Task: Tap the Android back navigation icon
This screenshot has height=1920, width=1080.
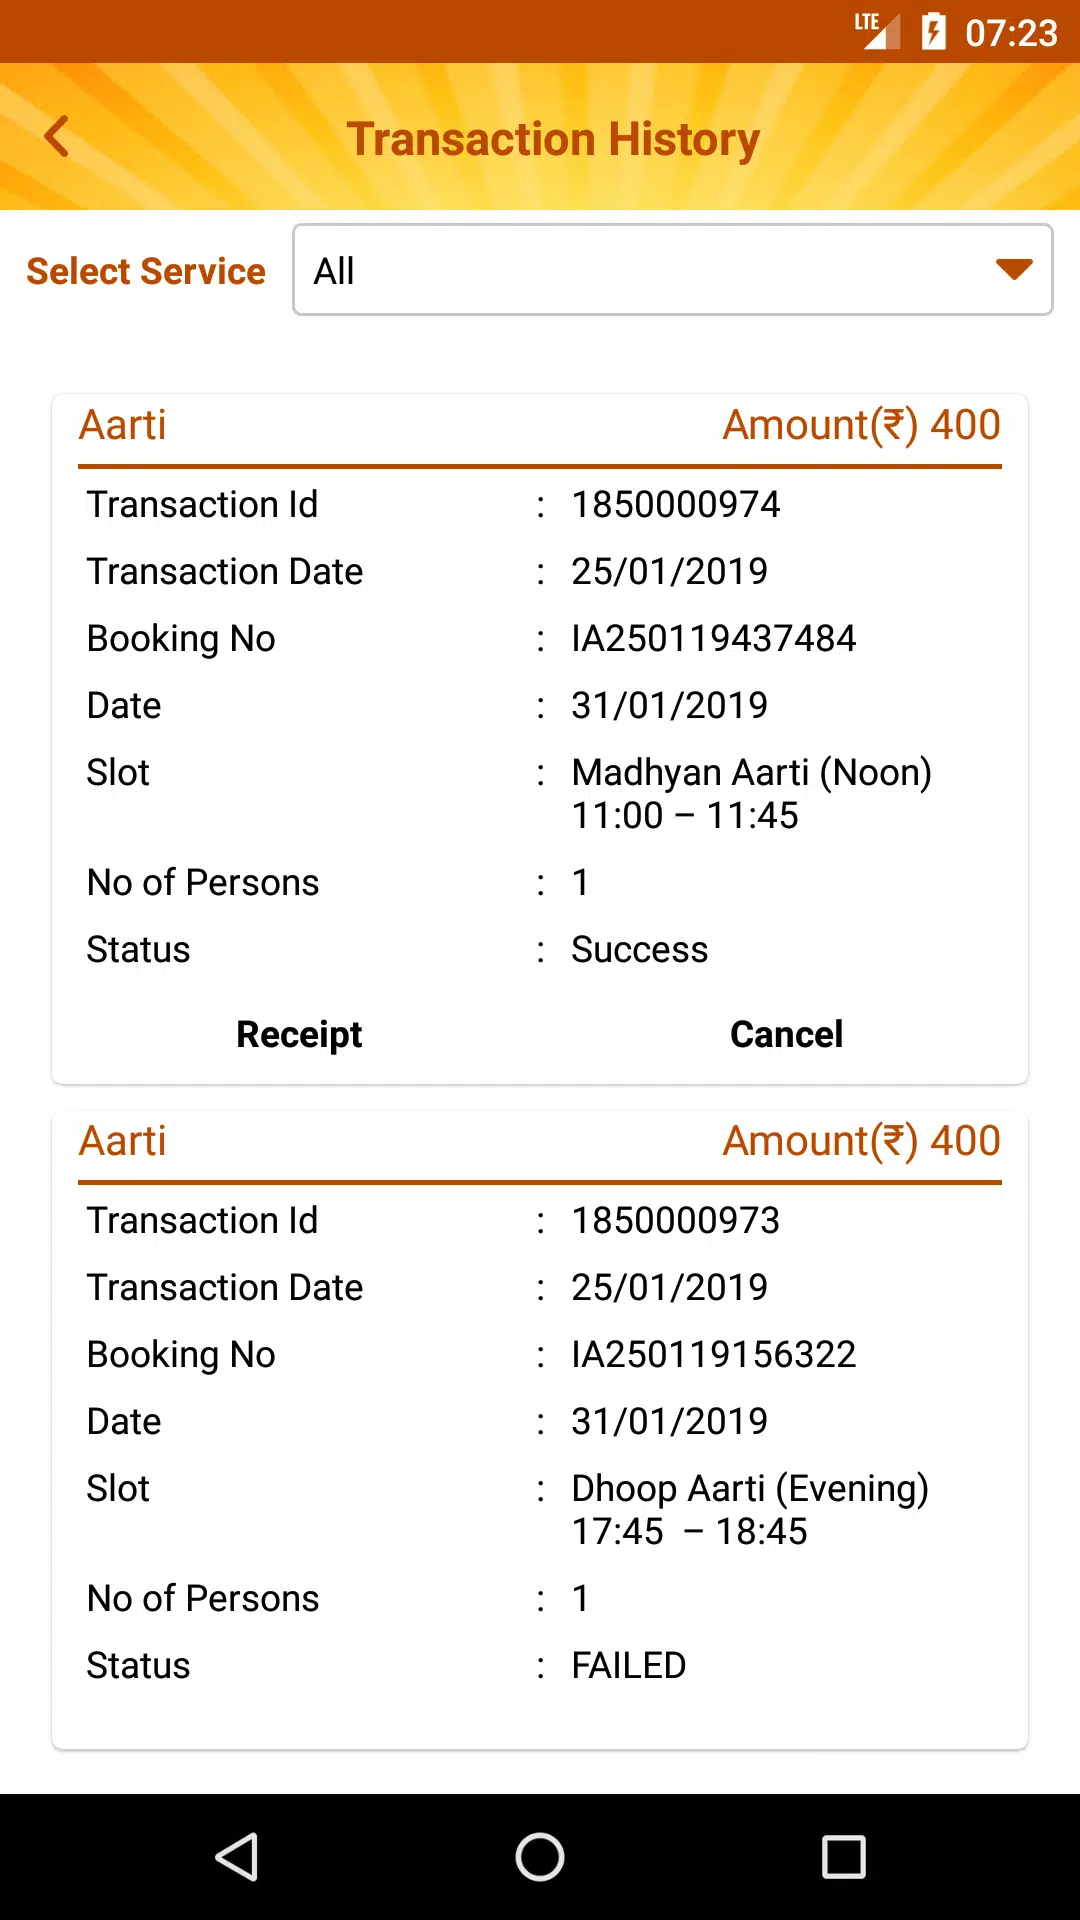Action: coord(237,1857)
